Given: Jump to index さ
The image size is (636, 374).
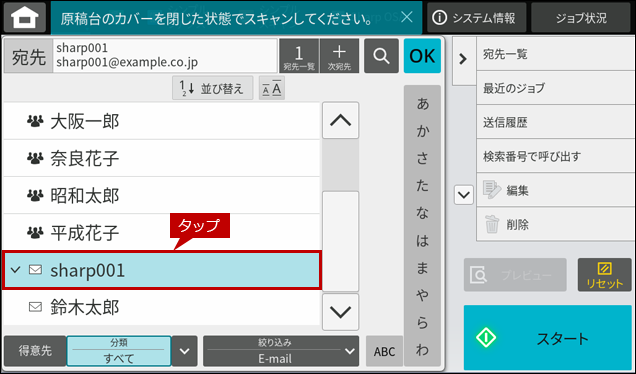Looking at the screenshot, I should click(422, 158).
